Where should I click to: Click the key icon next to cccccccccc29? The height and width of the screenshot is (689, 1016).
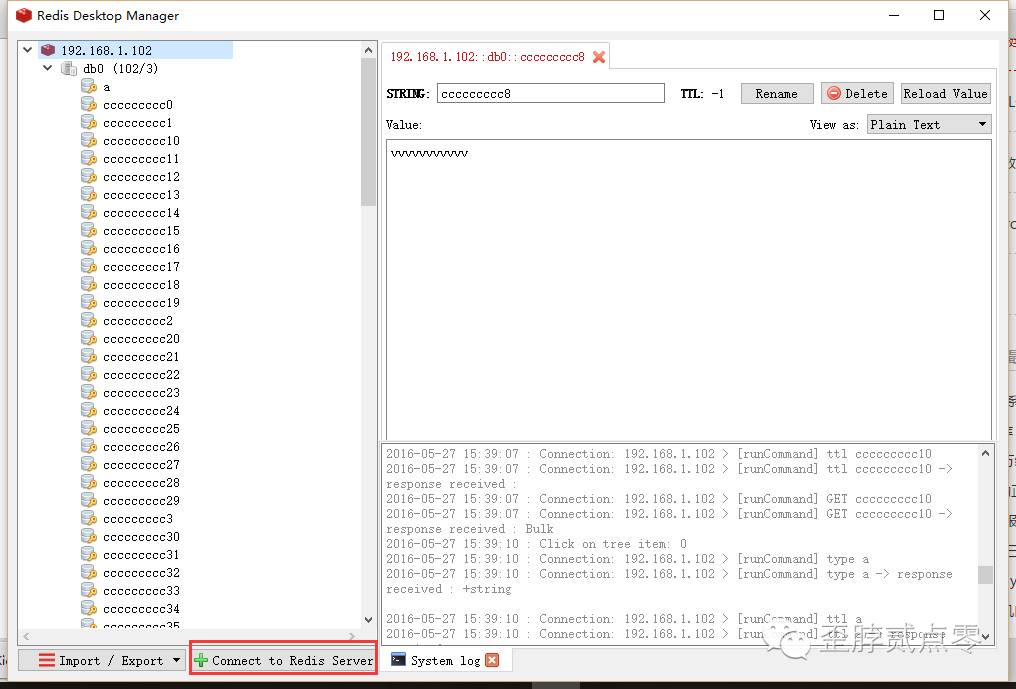(x=89, y=500)
